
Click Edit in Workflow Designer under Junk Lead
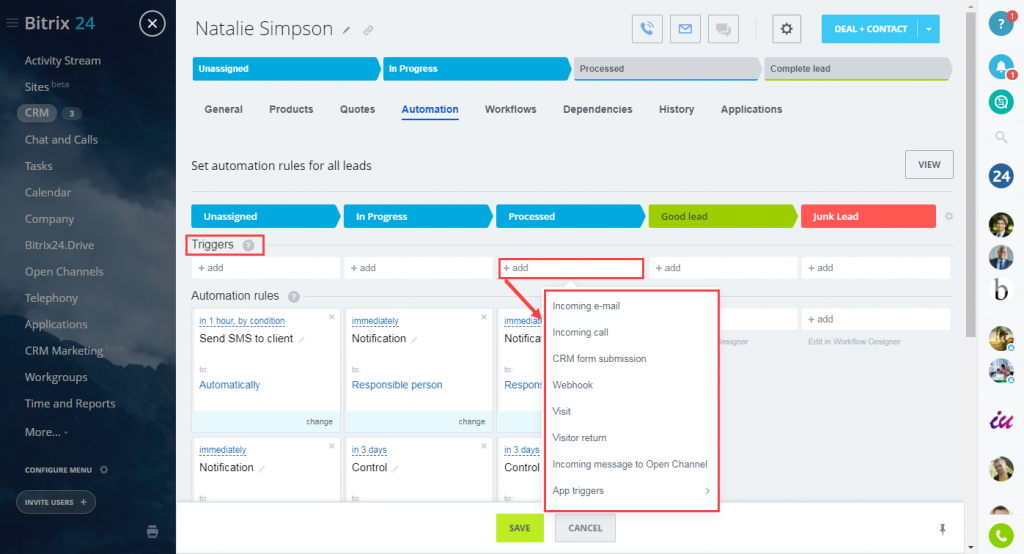(x=854, y=342)
